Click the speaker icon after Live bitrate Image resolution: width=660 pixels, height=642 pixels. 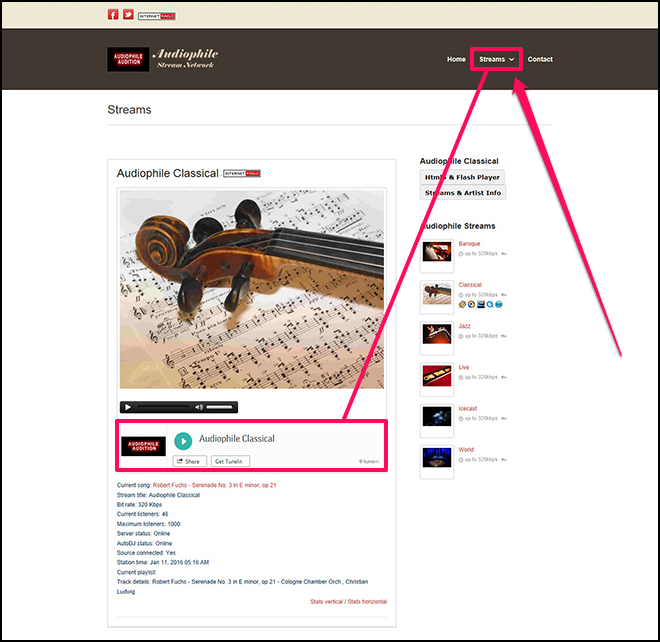(x=503, y=378)
